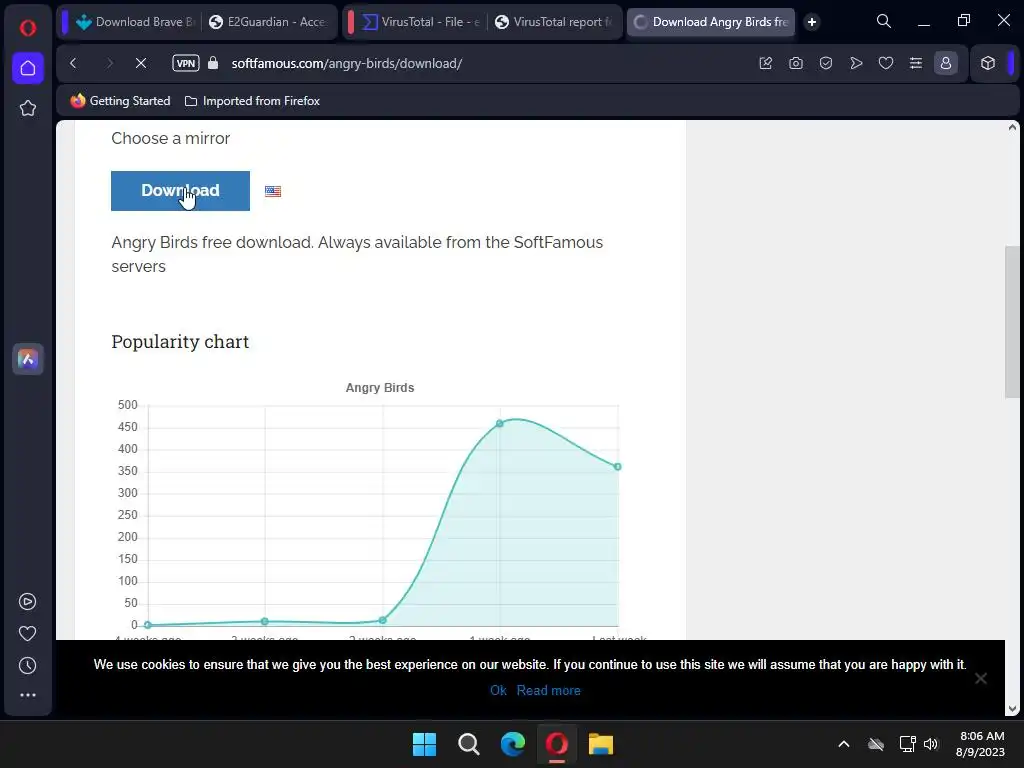The image size is (1024, 768).
Task: Click the scrollbar up arrow
Action: coord(1012,127)
